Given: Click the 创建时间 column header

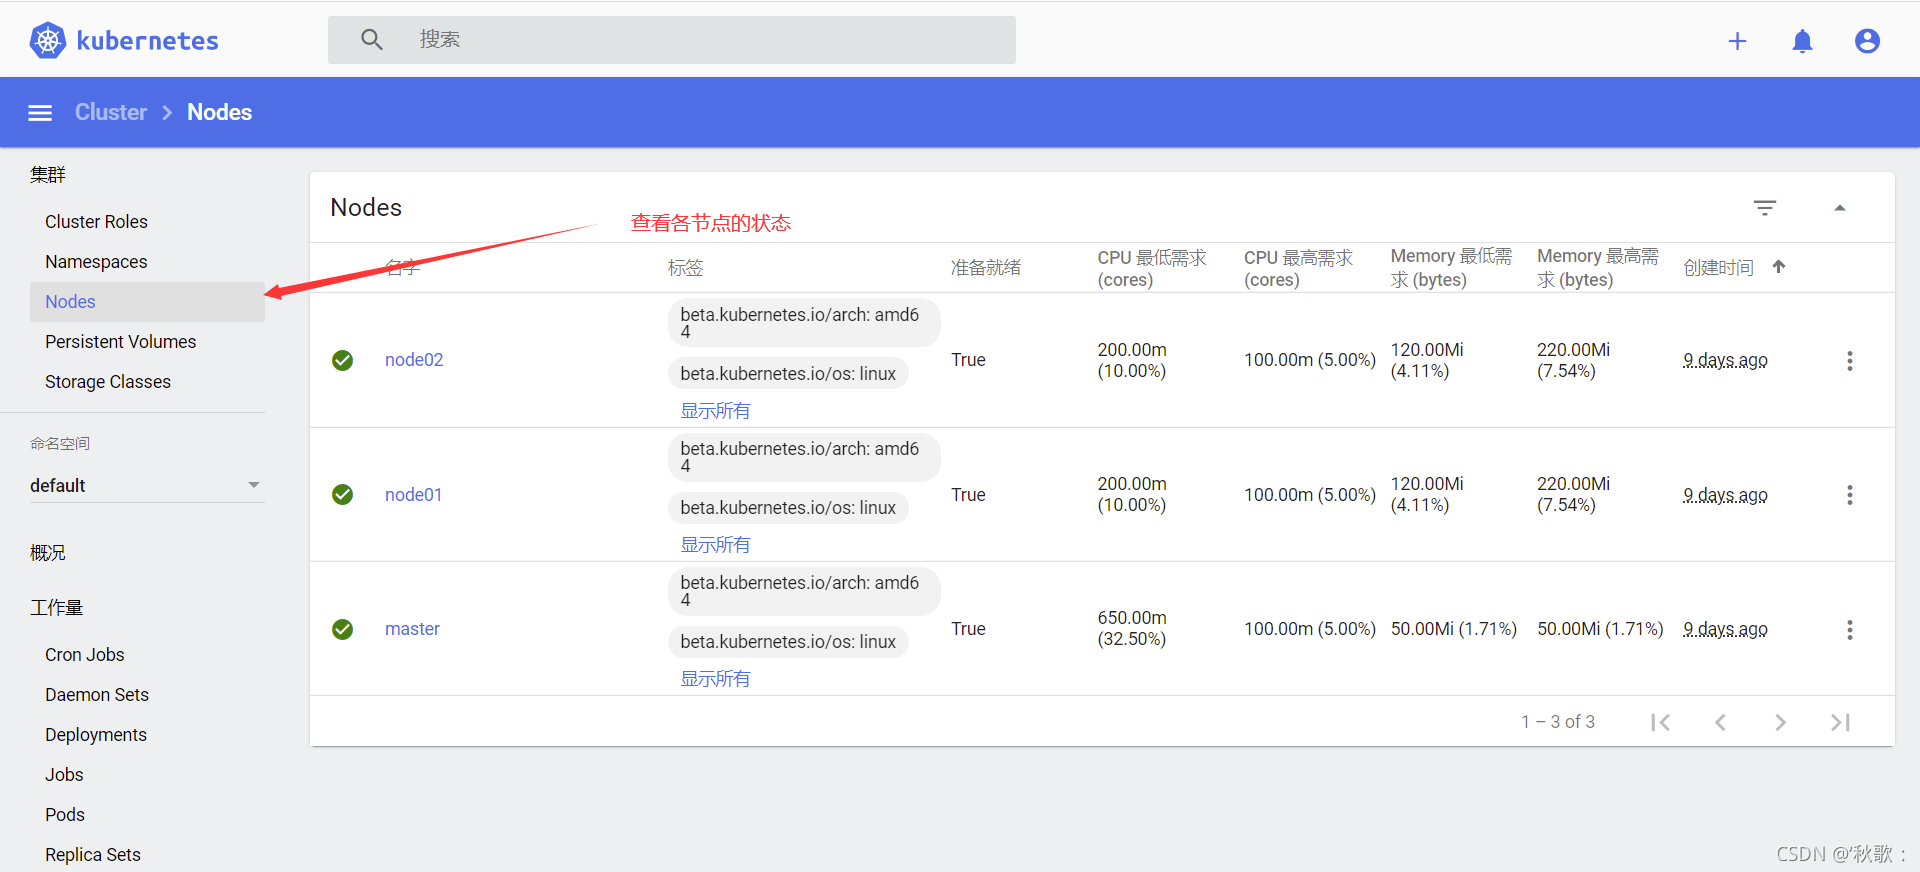Looking at the screenshot, I should coord(1718,268).
